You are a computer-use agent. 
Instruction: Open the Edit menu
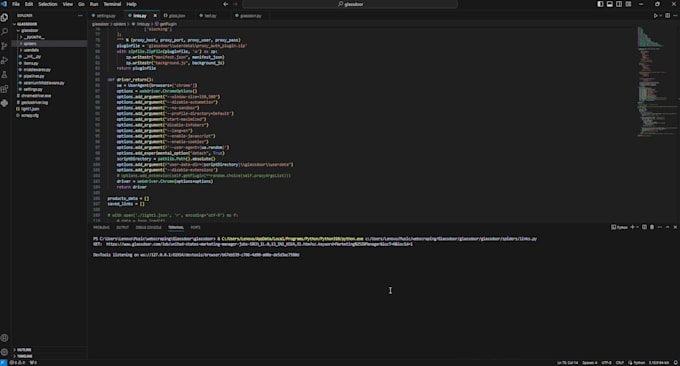29,4
